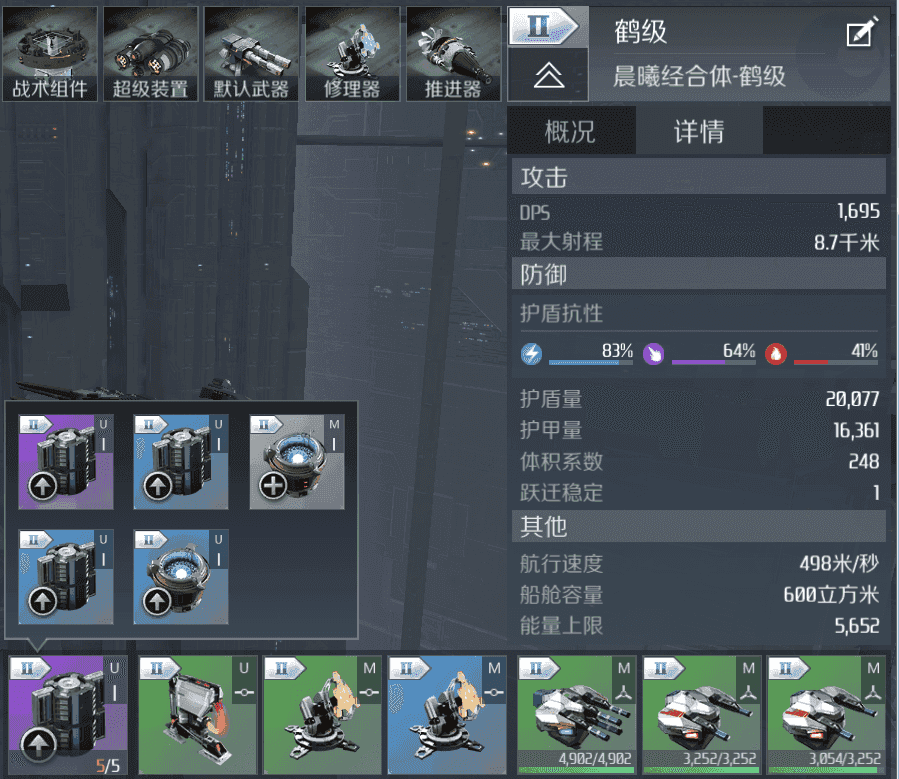Click the 83% electromagnetic shield resistance bar

[591, 362]
